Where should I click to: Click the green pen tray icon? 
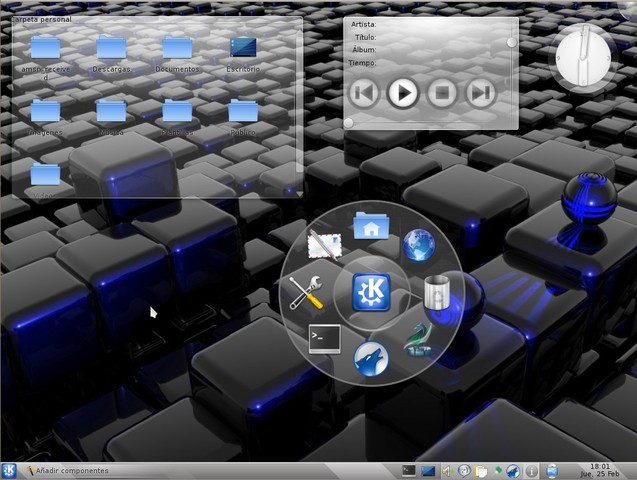pos(498,471)
